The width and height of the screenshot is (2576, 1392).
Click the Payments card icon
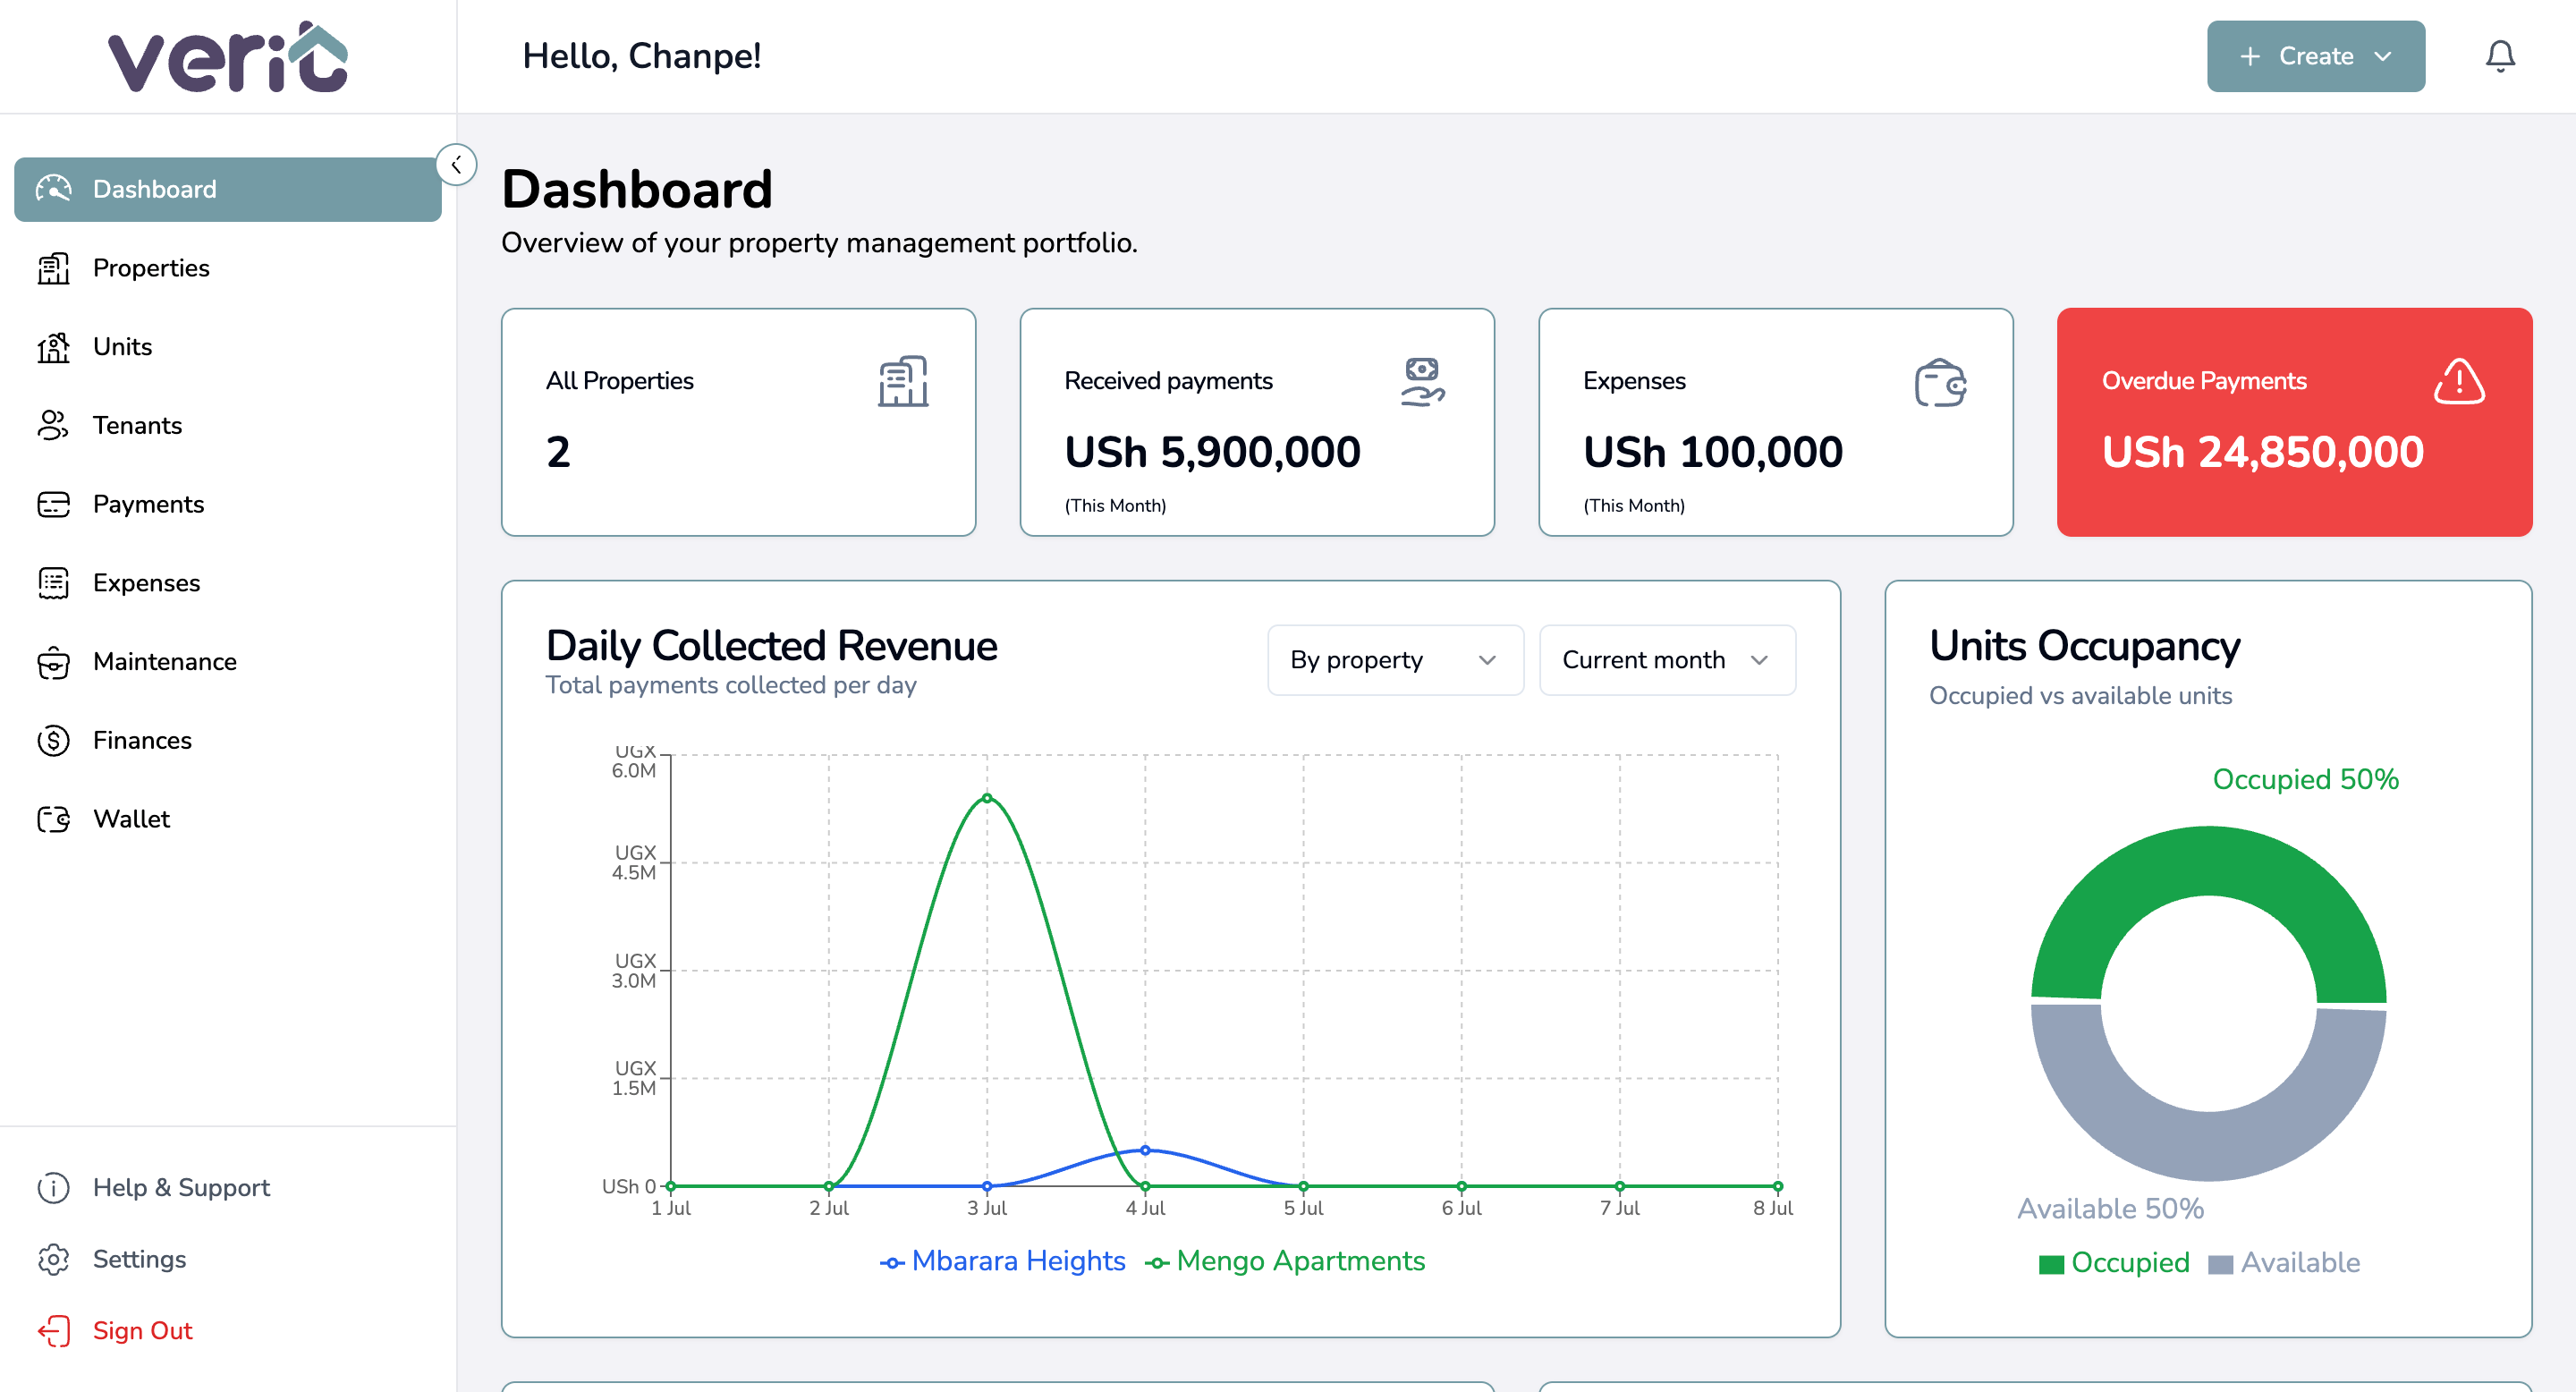(54, 504)
